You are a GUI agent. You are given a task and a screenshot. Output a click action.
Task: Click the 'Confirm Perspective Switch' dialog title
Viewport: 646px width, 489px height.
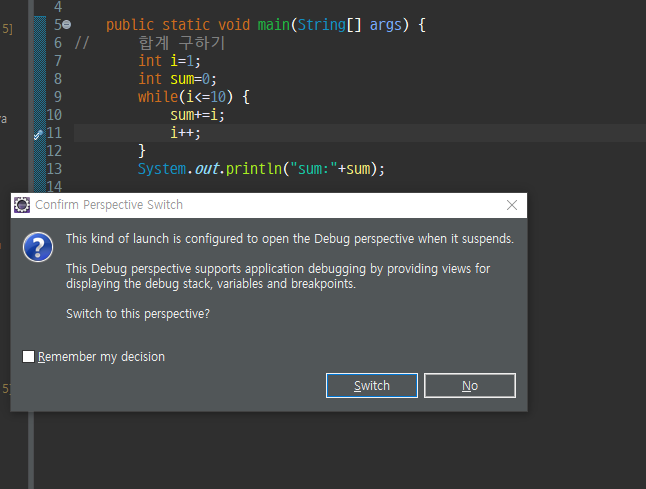click(109, 205)
